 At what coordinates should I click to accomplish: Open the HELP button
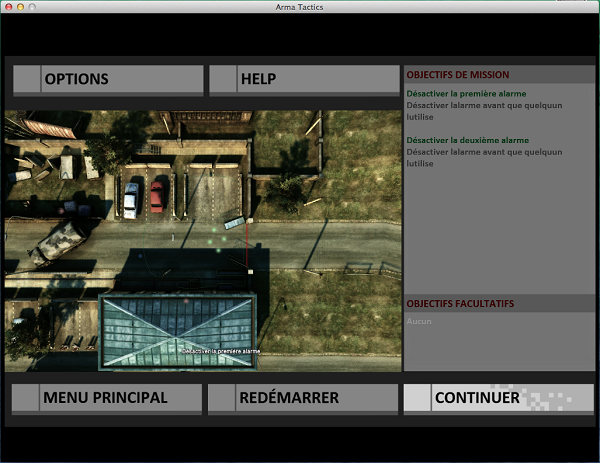point(304,79)
